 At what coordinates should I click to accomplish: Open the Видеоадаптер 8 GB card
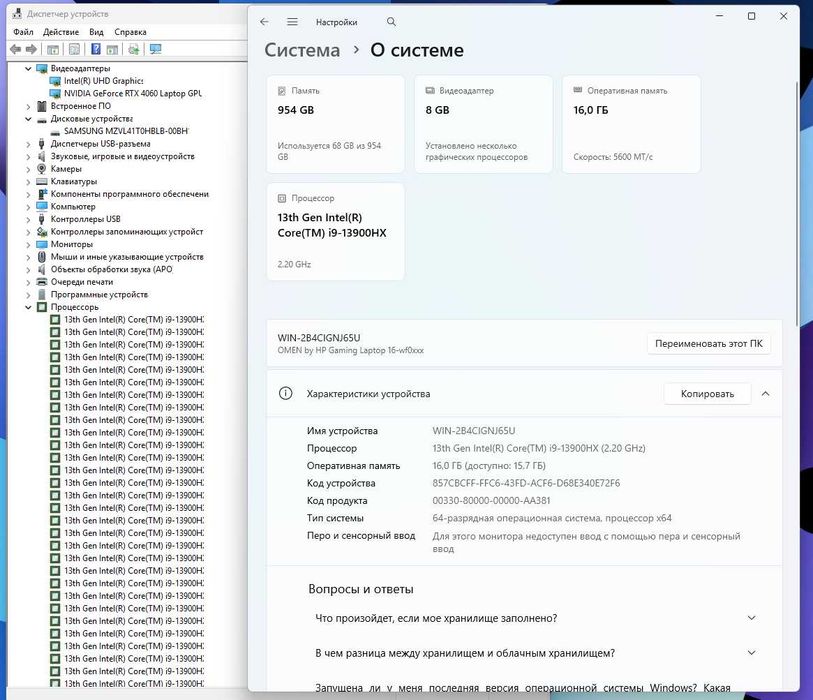click(x=483, y=124)
